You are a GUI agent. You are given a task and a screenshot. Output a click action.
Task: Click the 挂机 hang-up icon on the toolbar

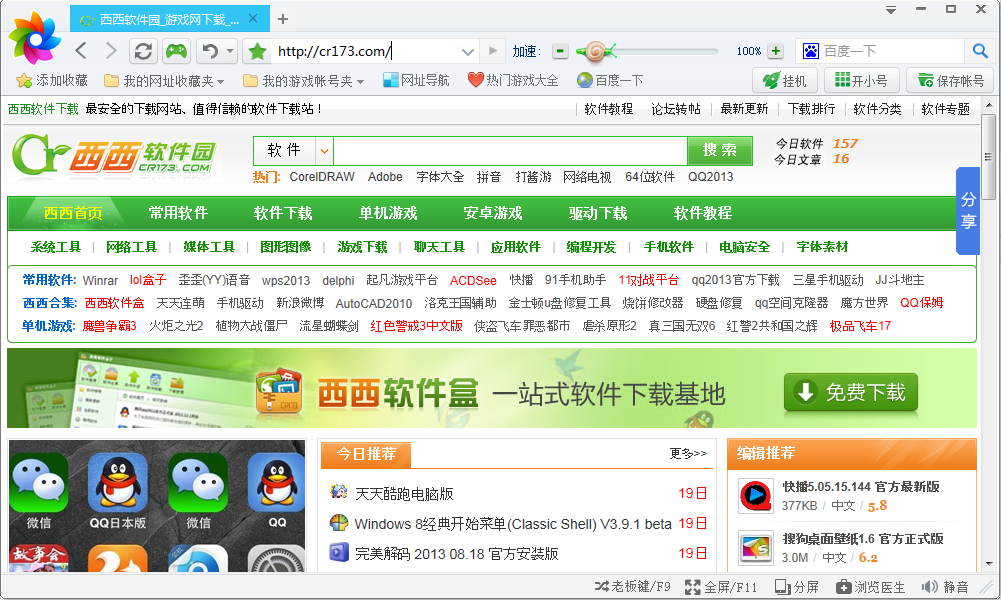point(785,80)
